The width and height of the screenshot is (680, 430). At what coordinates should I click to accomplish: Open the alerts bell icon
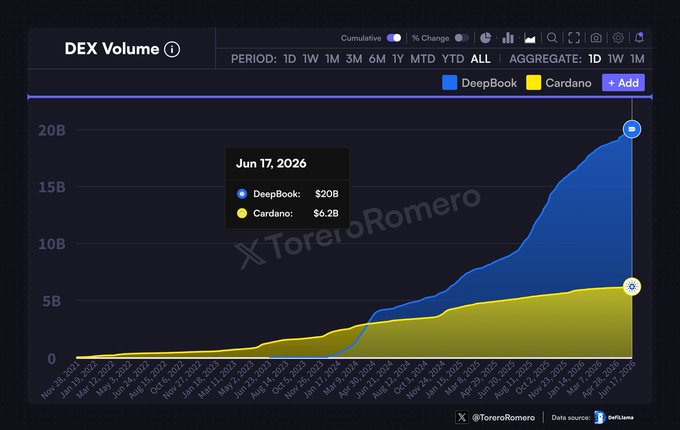[639, 38]
